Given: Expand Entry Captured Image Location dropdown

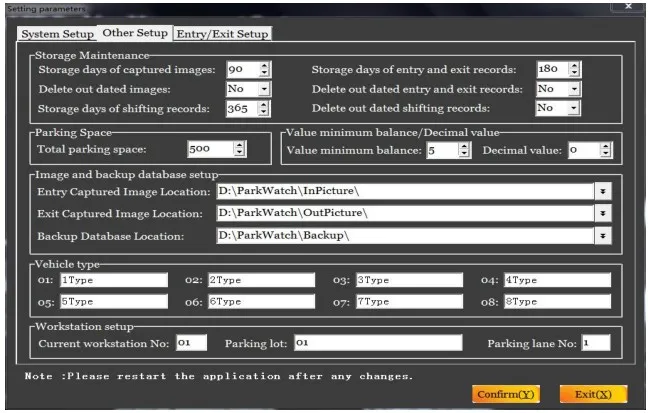Looking at the screenshot, I should [603, 189].
